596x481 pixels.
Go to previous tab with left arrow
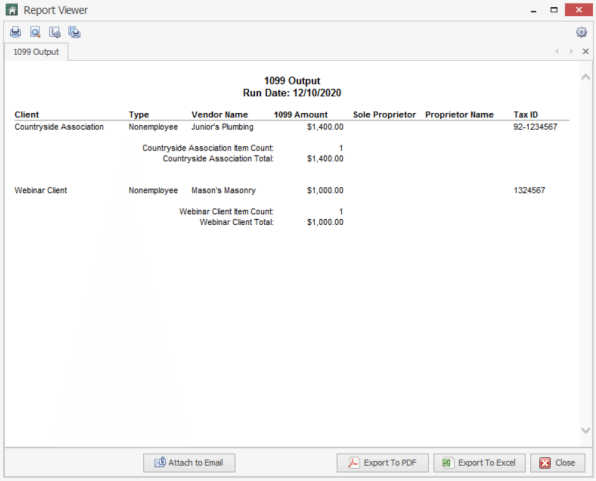(557, 51)
